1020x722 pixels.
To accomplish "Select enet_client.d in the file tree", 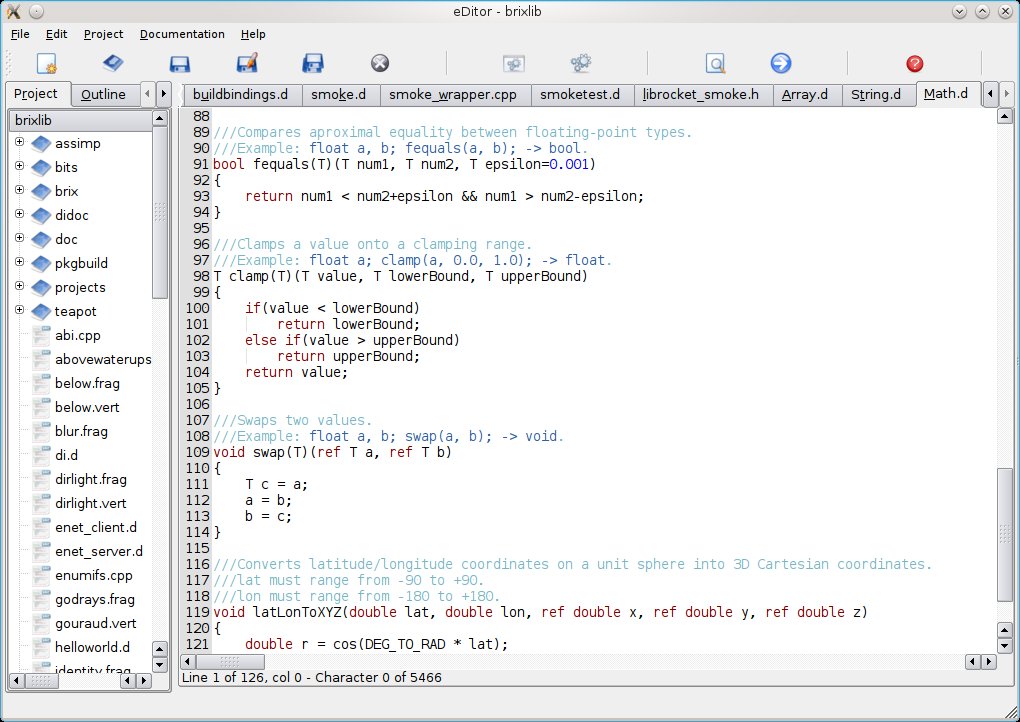I will click(x=96, y=527).
